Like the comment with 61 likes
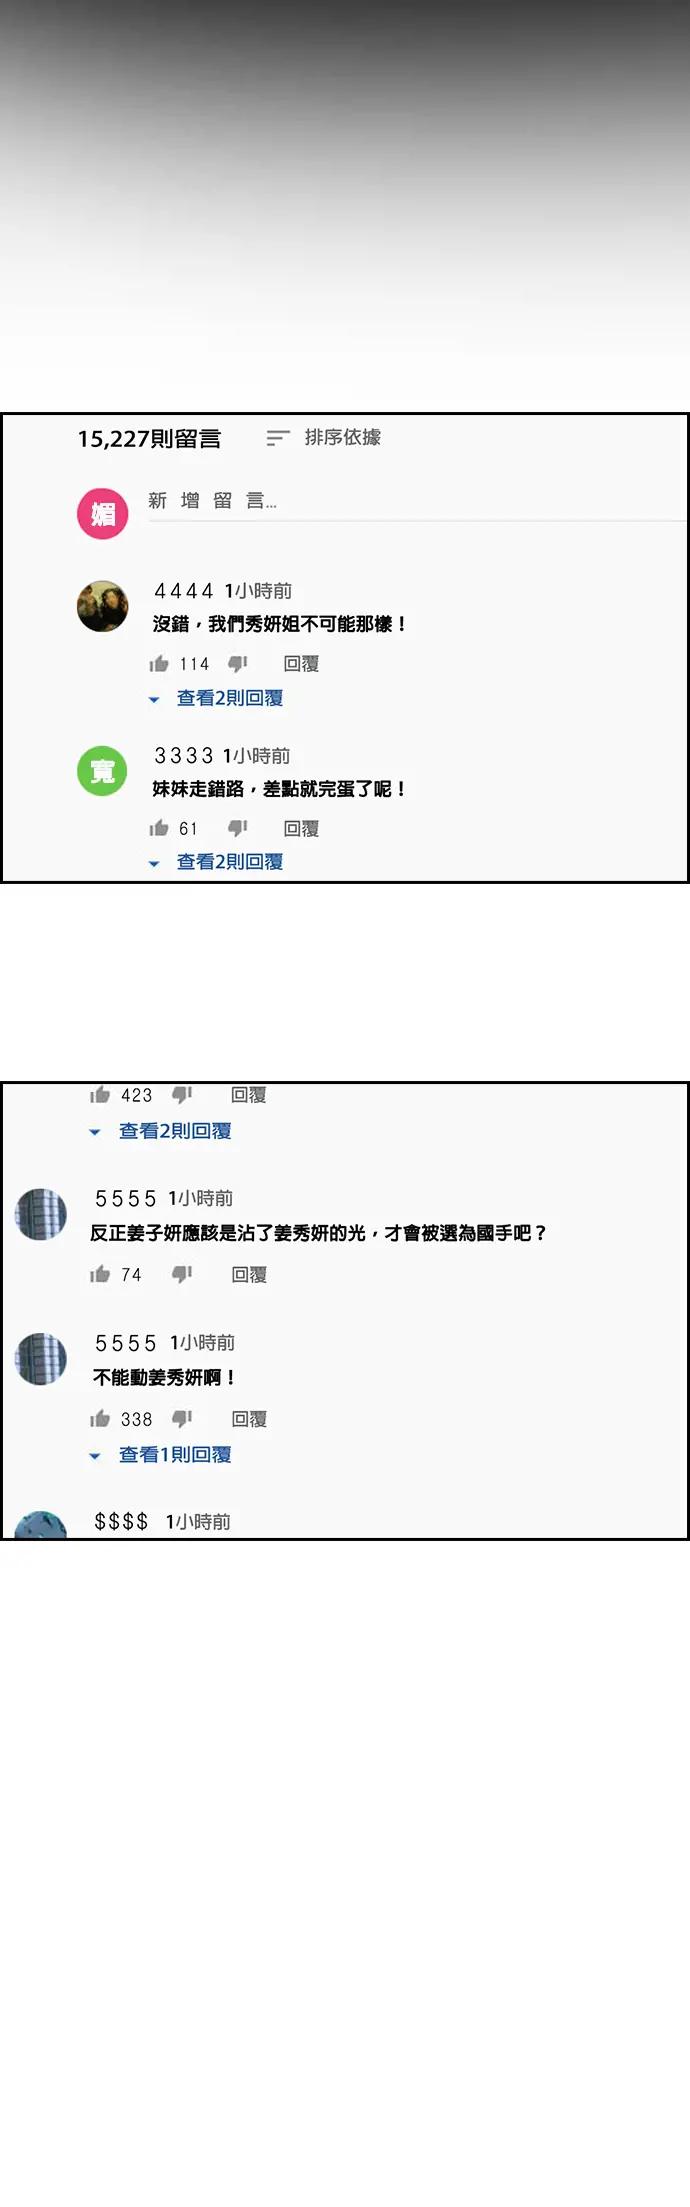Image resolution: width=690 pixels, height=2207 pixels. [x=159, y=828]
